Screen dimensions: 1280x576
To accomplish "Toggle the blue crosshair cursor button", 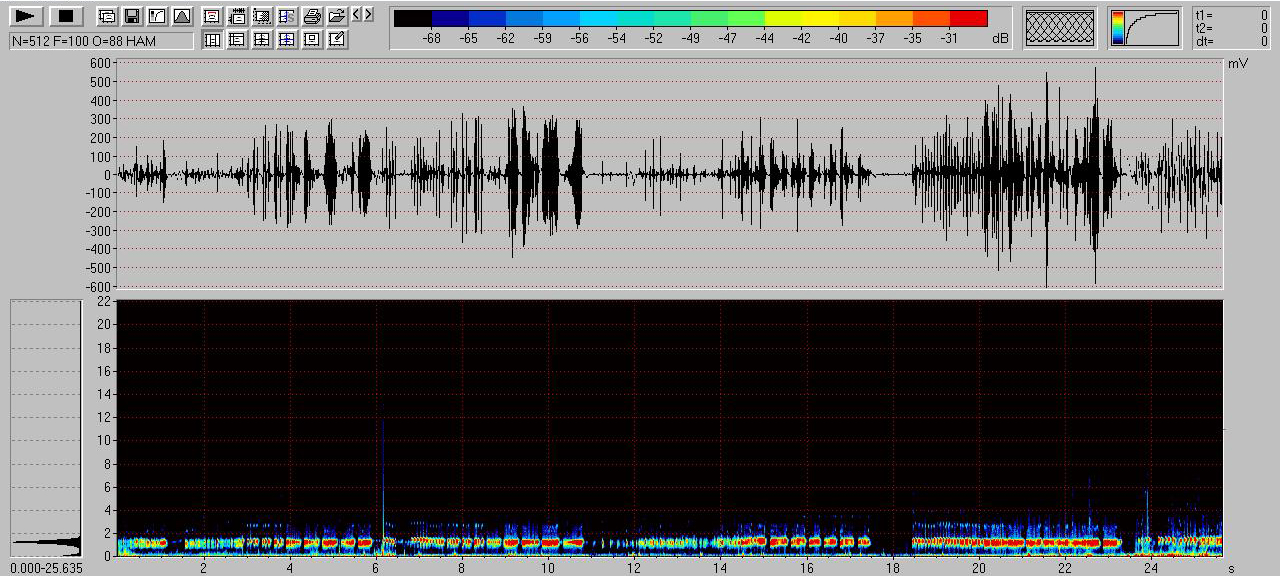I will coord(287,39).
